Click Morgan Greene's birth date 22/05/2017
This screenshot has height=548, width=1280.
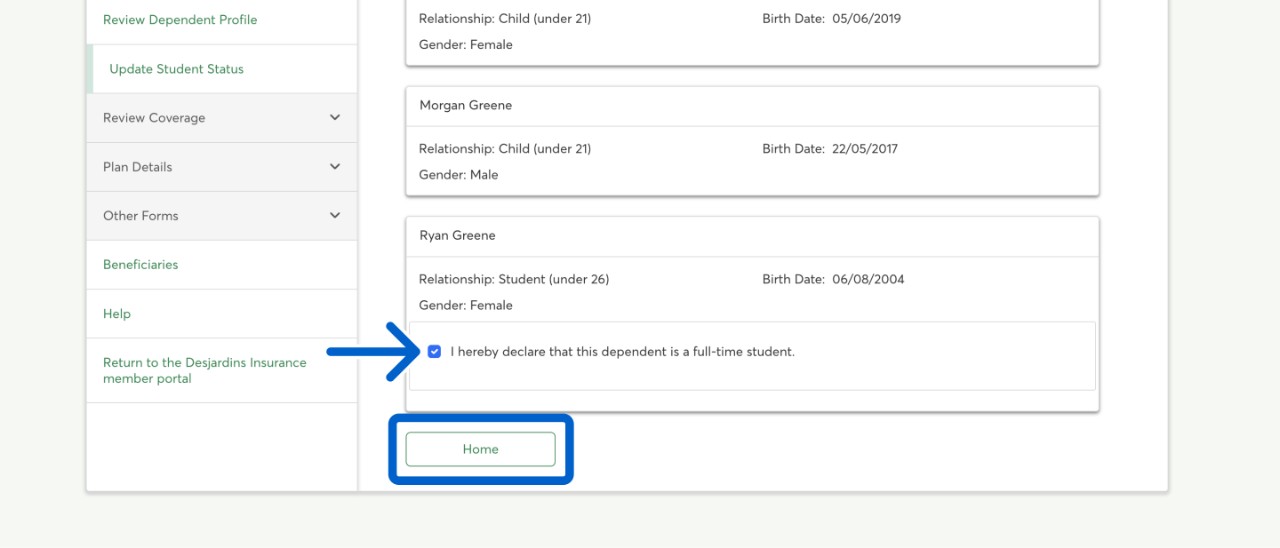tap(864, 149)
